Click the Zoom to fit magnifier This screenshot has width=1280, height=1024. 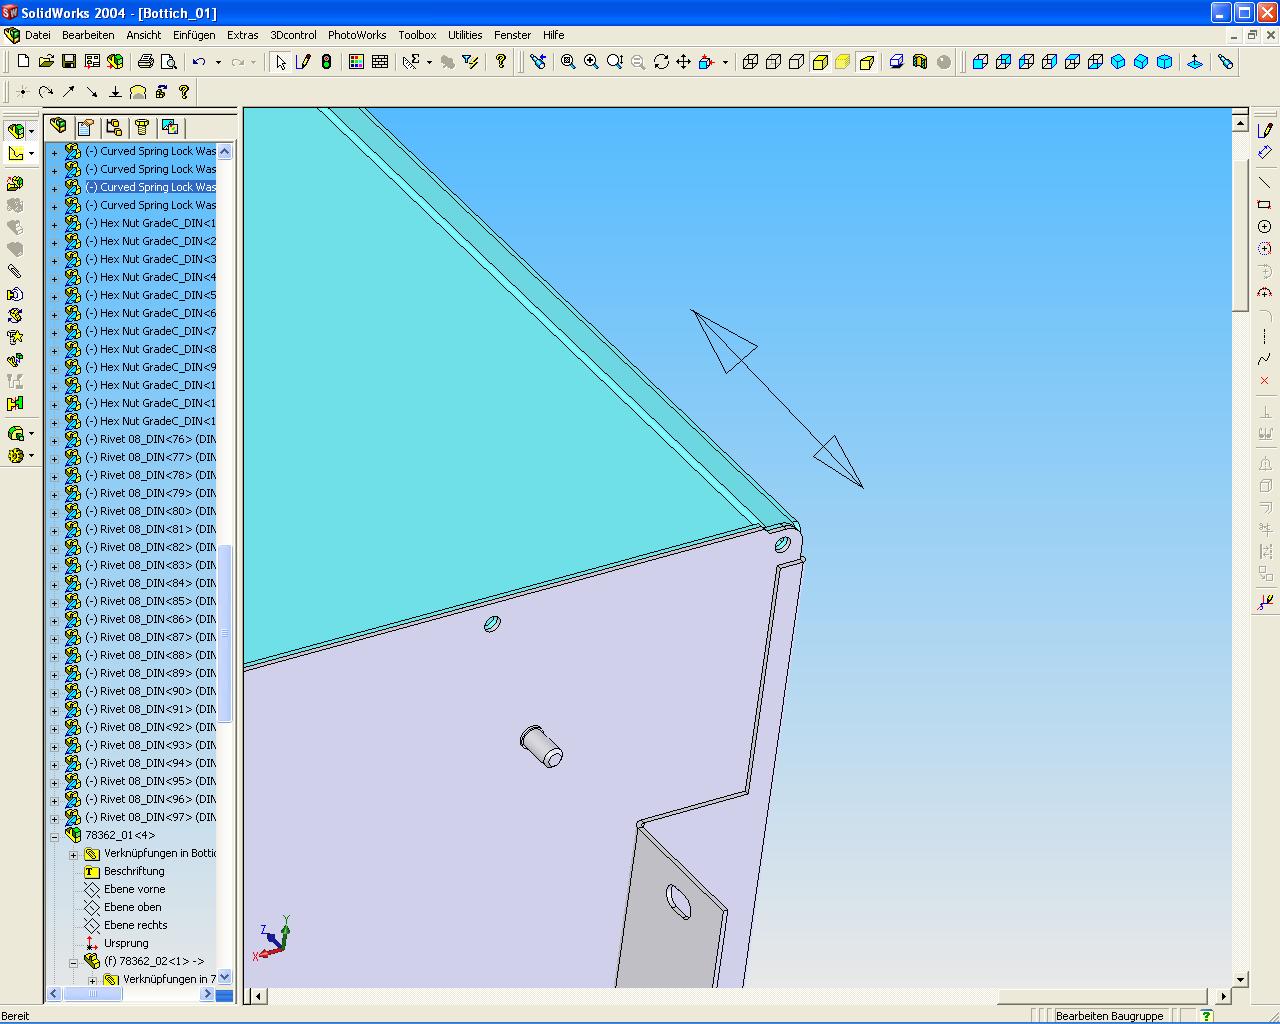point(568,62)
